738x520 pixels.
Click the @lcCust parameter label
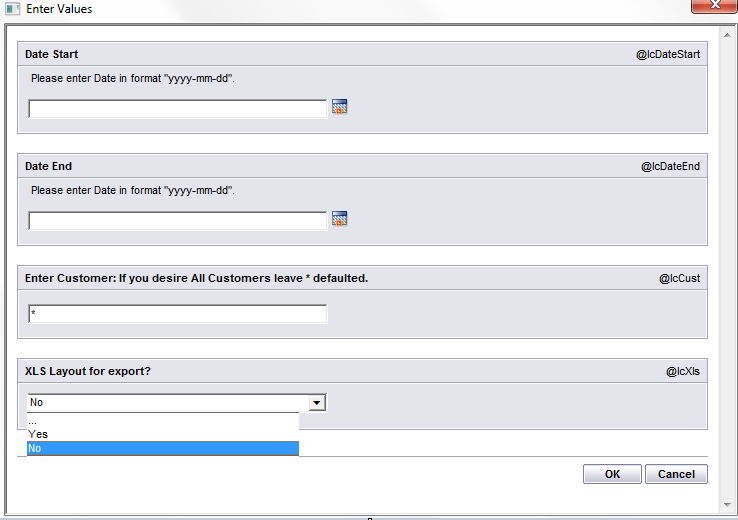click(679, 279)
